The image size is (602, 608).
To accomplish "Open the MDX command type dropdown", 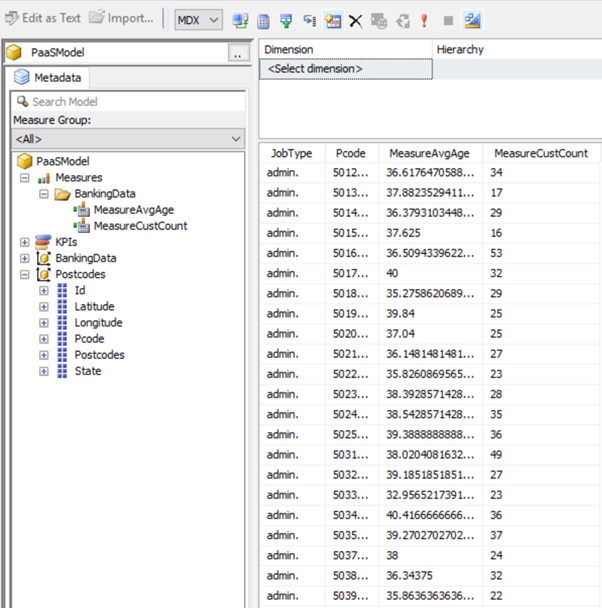I will pos(198,19).
